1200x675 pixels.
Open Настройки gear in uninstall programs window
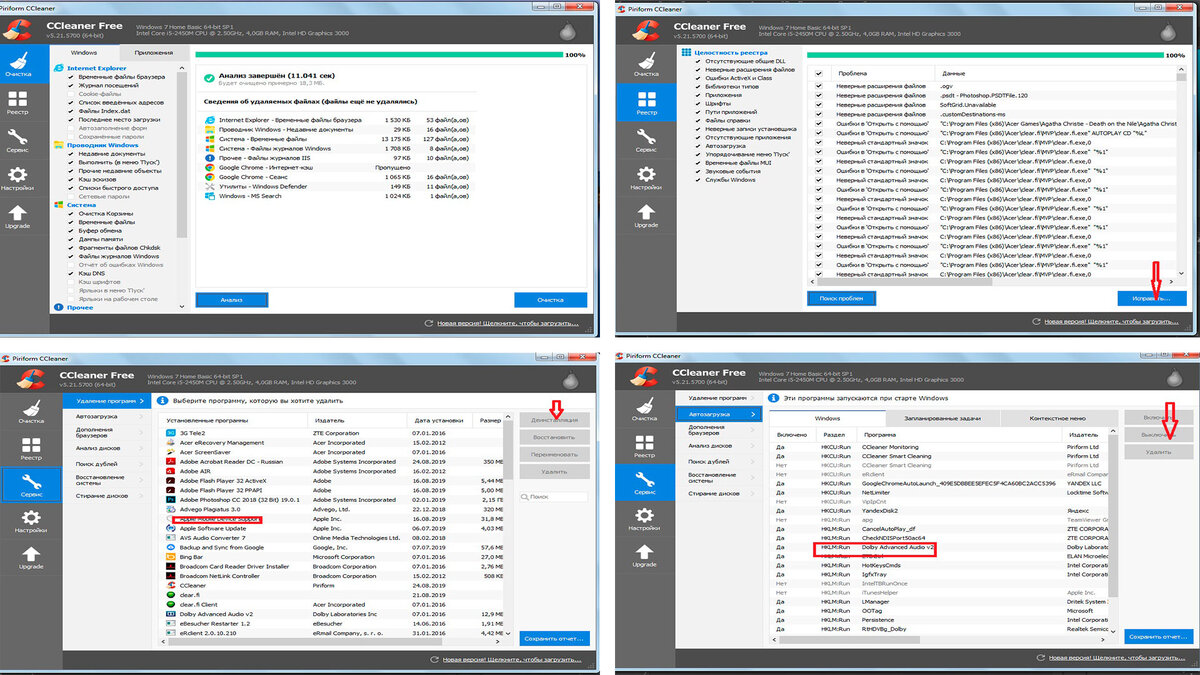31,521
